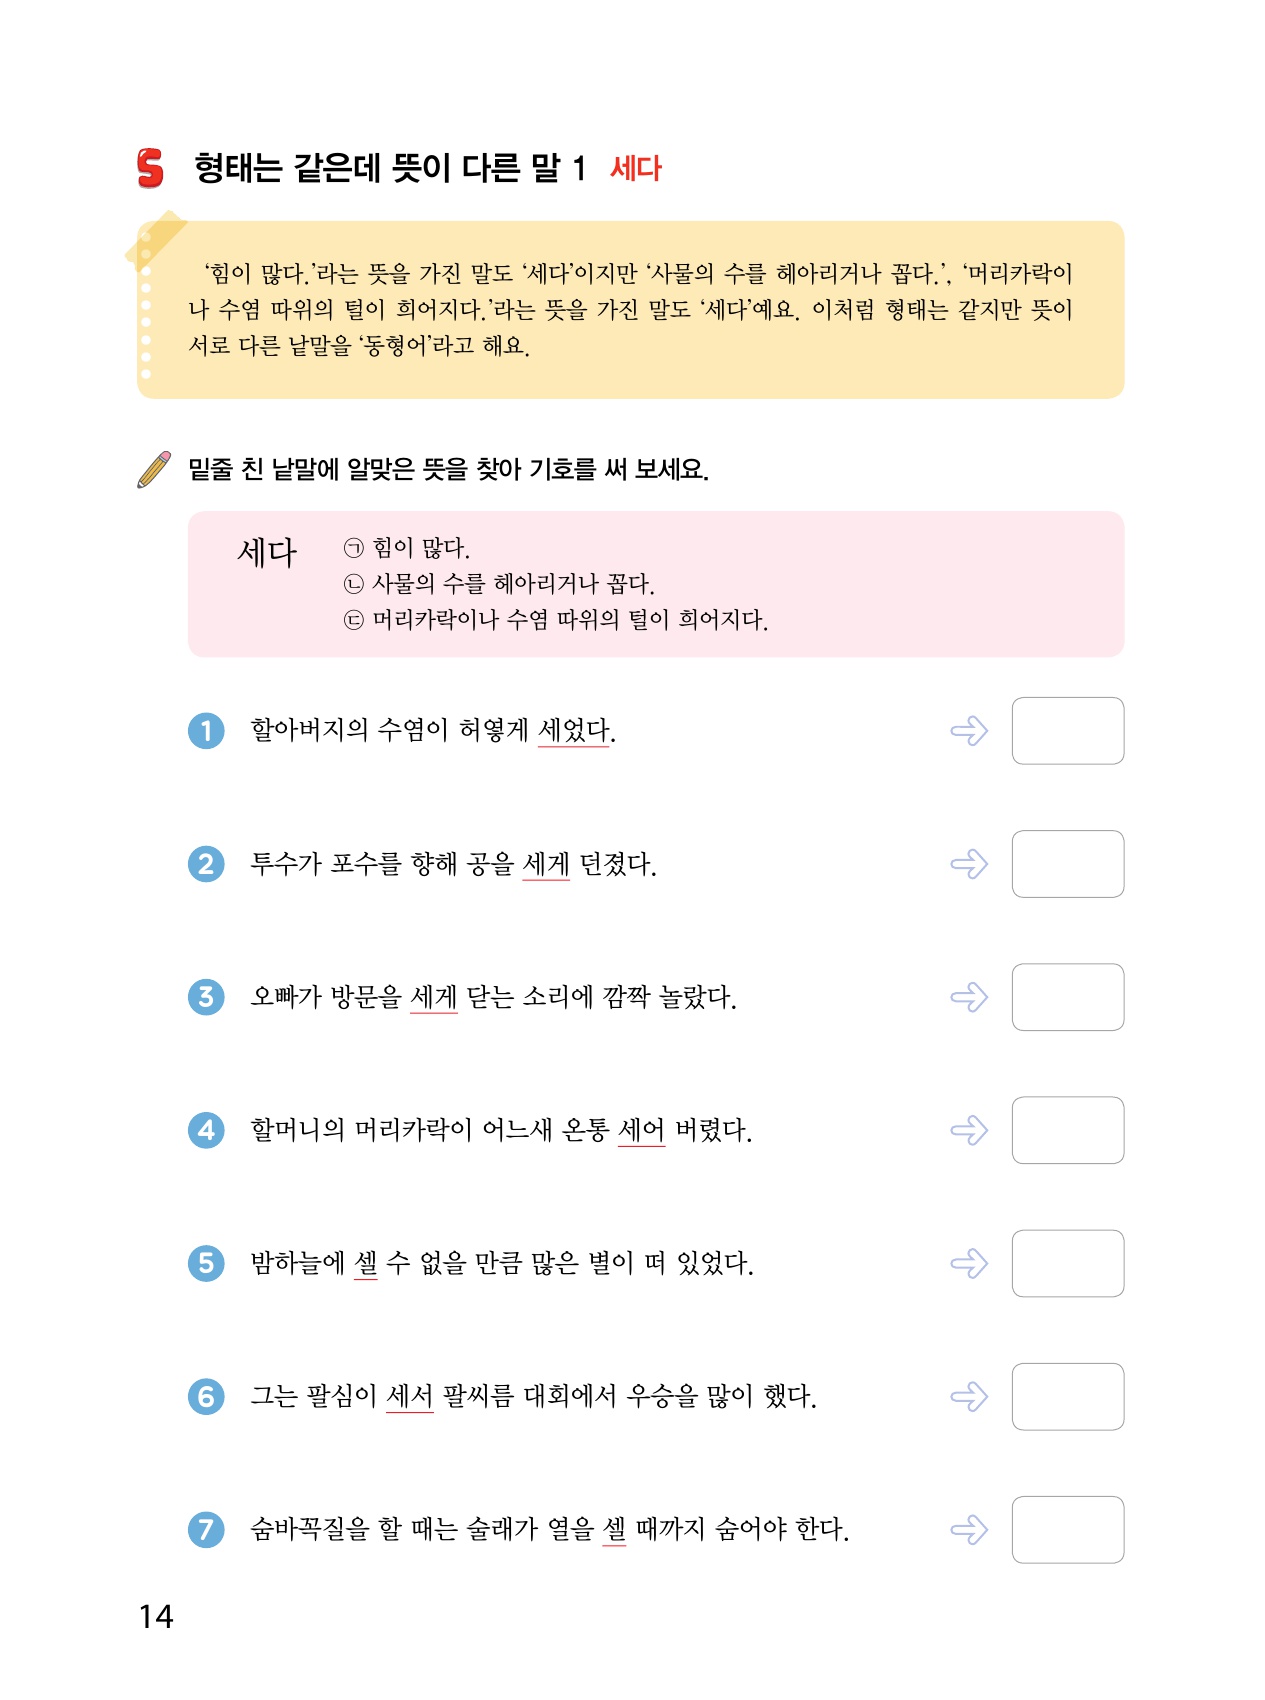Click the underlined 세게 in question 2
Screen dimensions: 1265x1700
pyautogui.click(x=546, y=864)
